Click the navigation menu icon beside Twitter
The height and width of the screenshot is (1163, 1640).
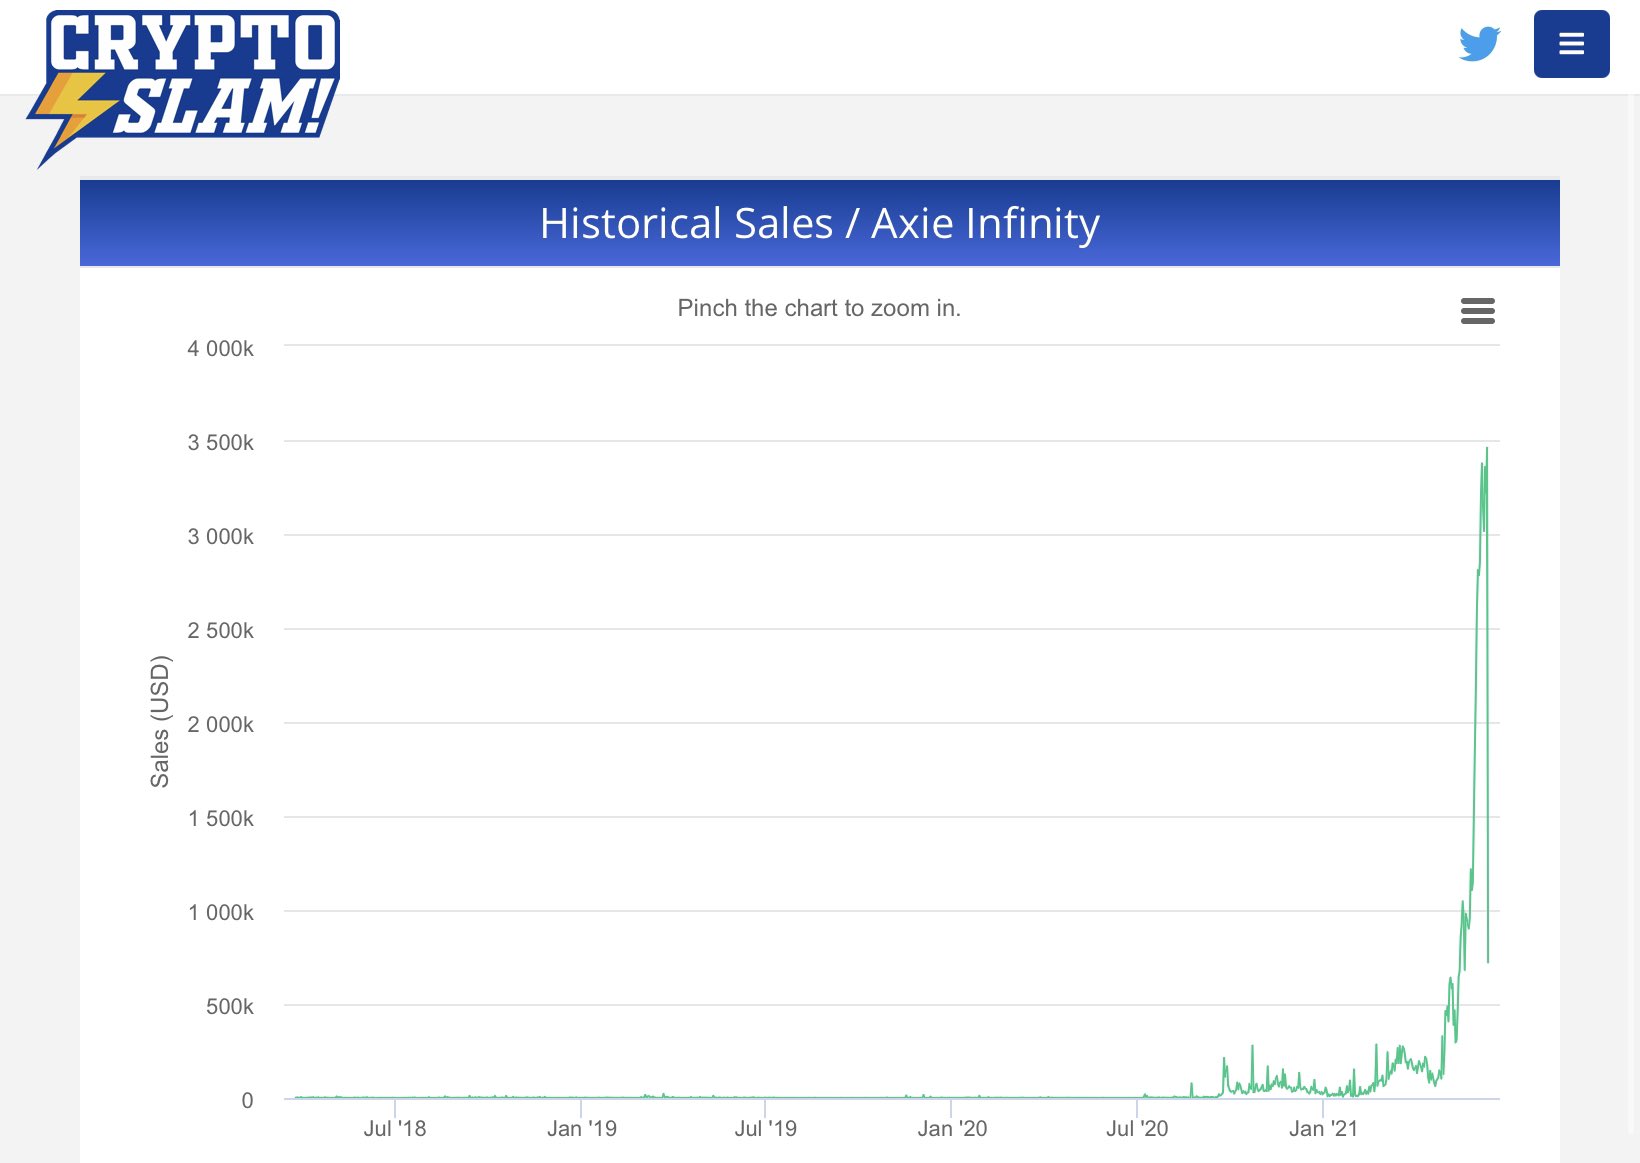(1571, 43)
